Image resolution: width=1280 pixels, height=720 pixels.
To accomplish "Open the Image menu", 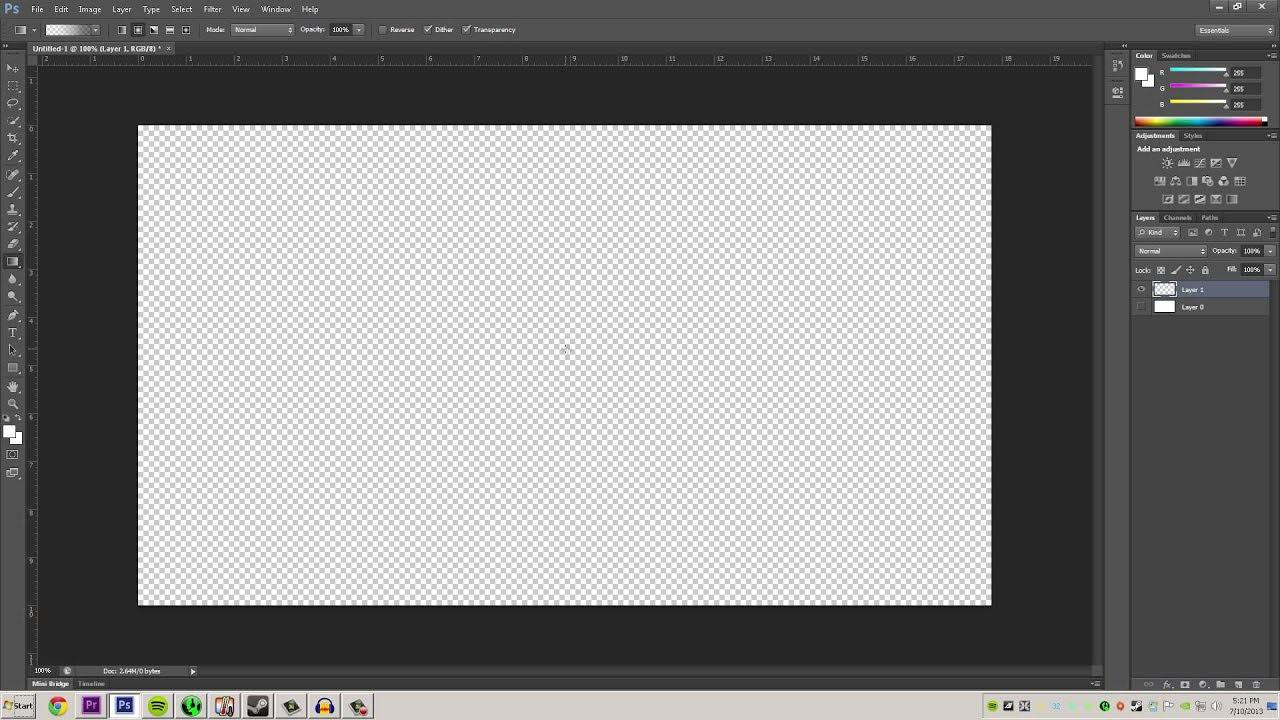I will 90,9.
